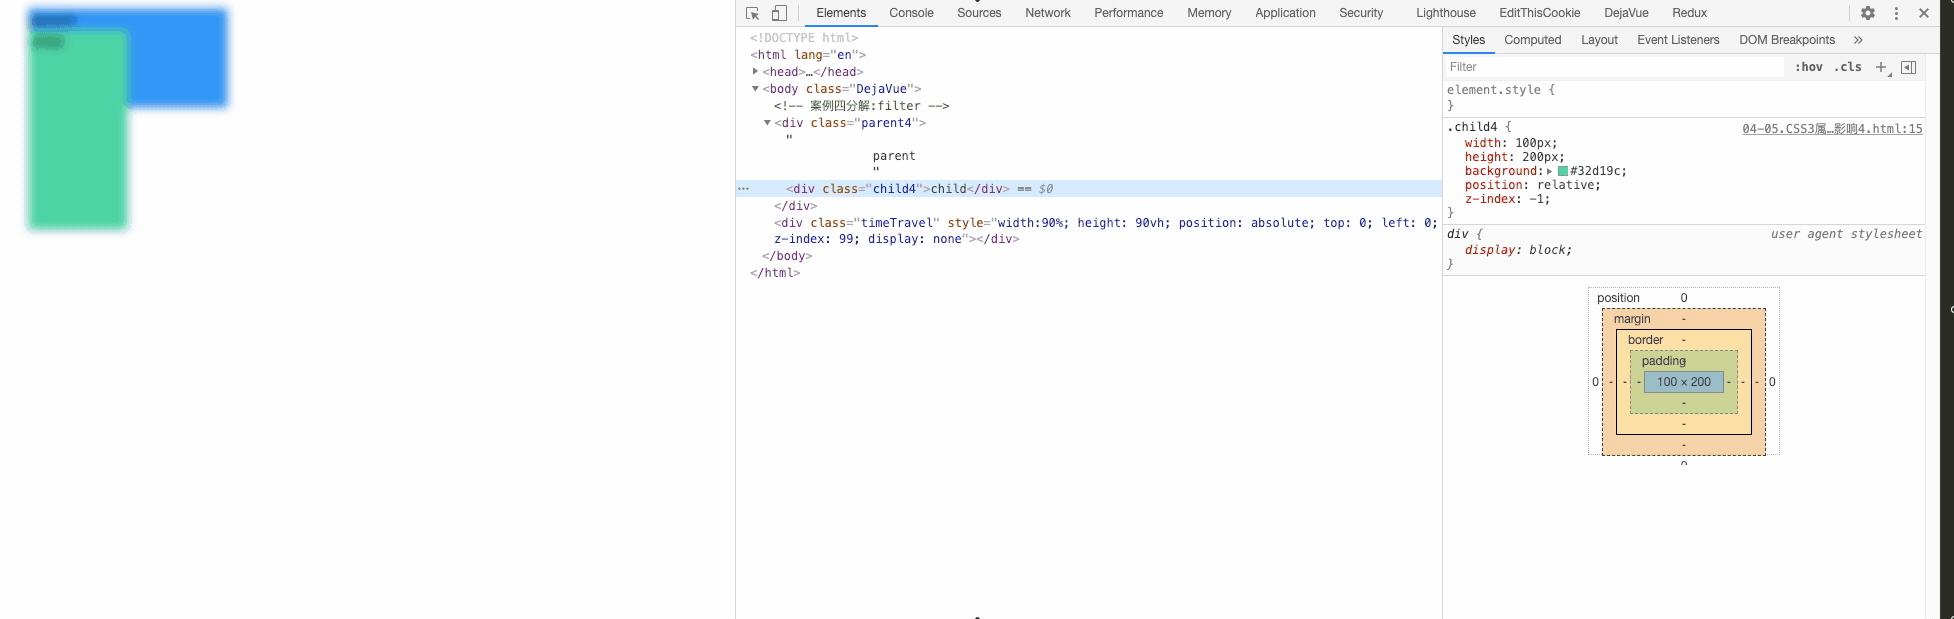Open the #32d19c background color swatch
This screenshot has height=619, width=1954.
1563,171
